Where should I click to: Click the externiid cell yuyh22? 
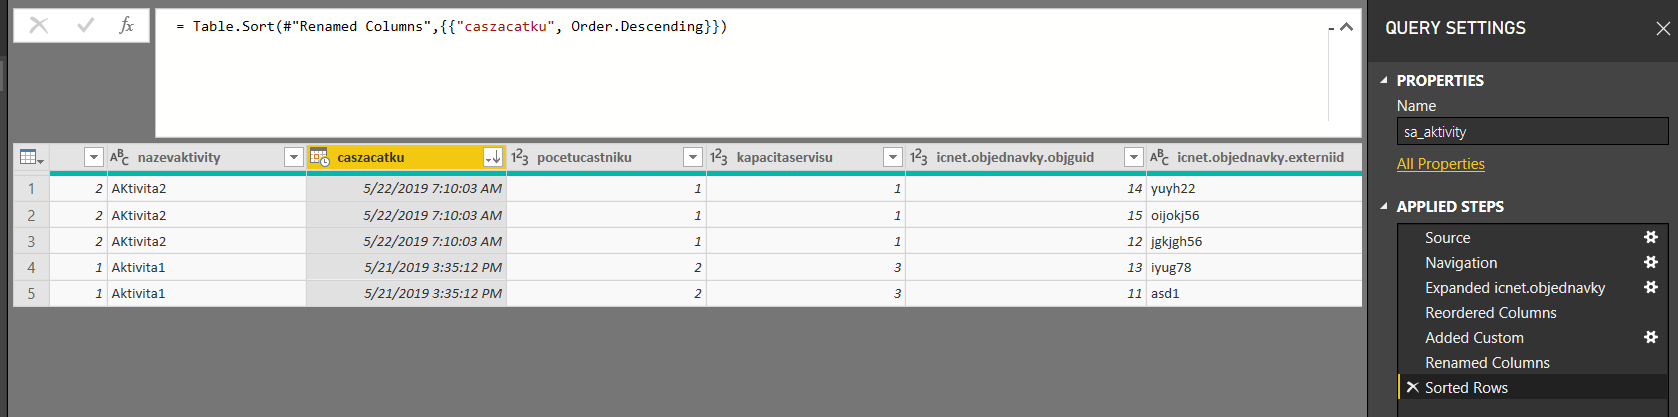pyautogui.click(x=1254, y=188)
